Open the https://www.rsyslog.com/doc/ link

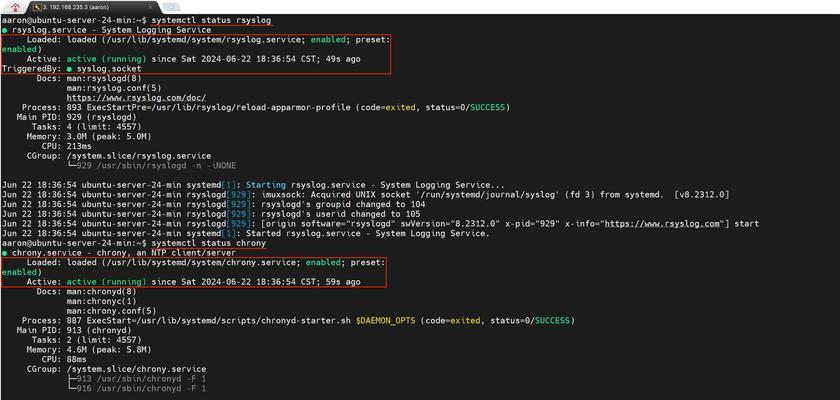pos(136,97)
